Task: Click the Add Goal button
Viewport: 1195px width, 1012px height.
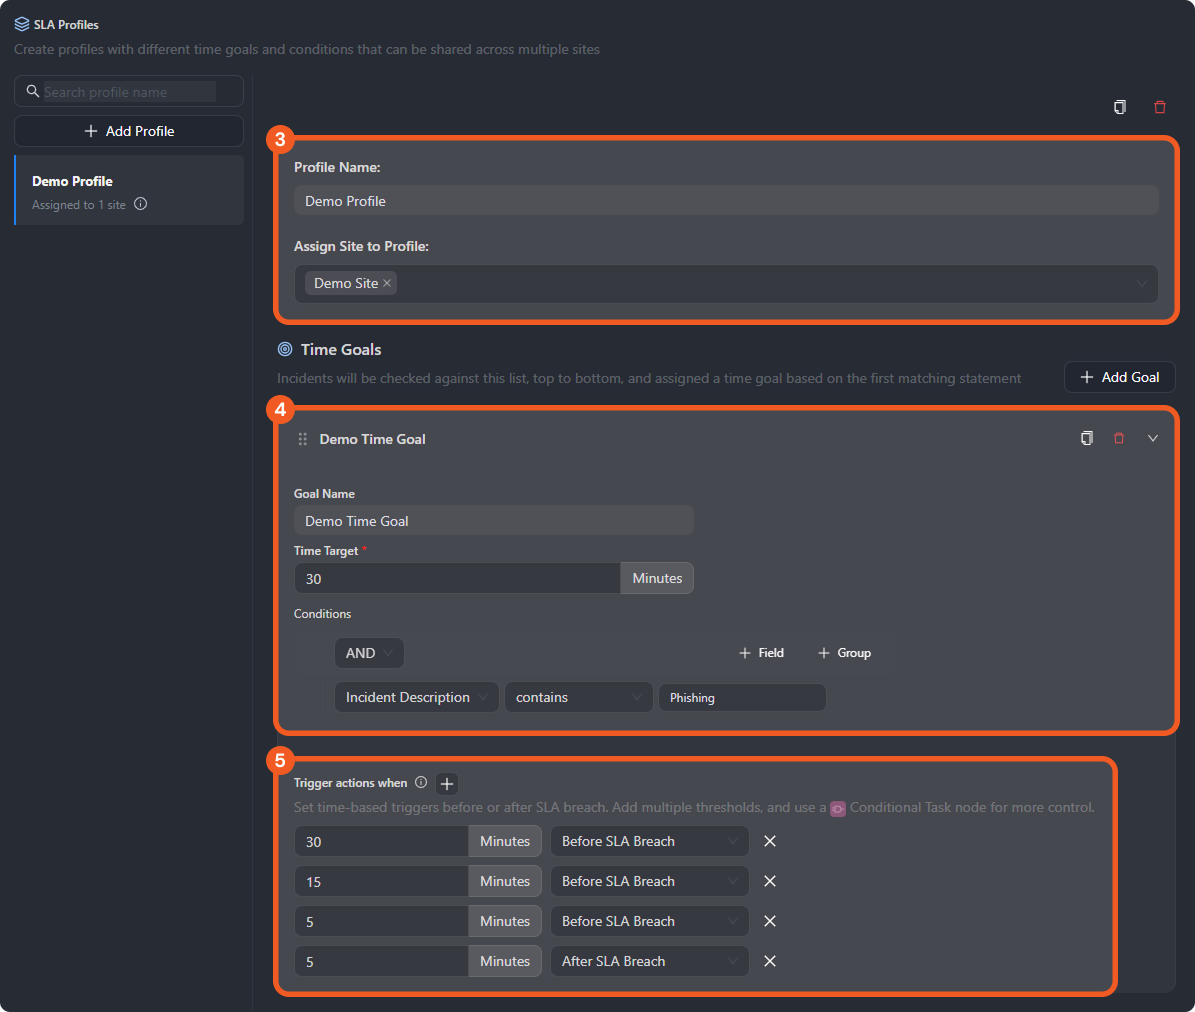Action: 1119,377
